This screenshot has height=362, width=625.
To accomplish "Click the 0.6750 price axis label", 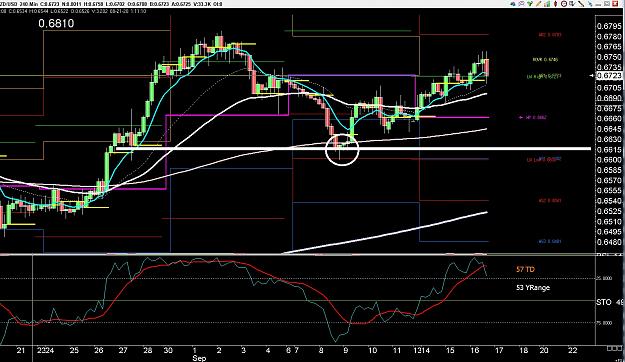I will point(609,57).
